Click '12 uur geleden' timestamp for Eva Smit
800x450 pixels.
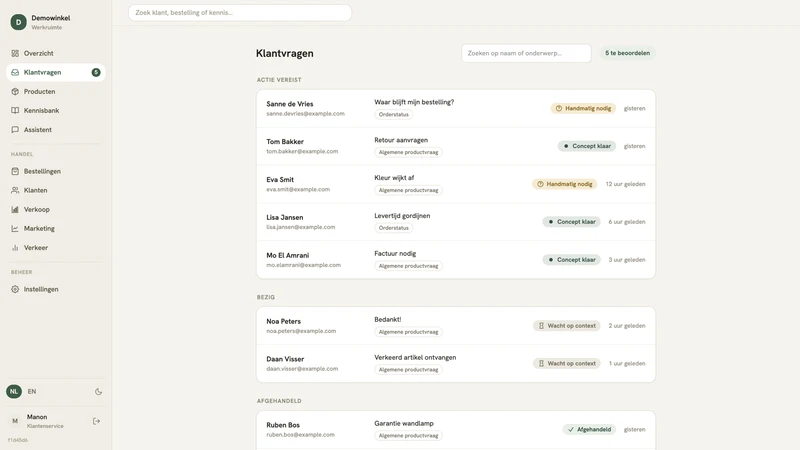tap(626, 184)
